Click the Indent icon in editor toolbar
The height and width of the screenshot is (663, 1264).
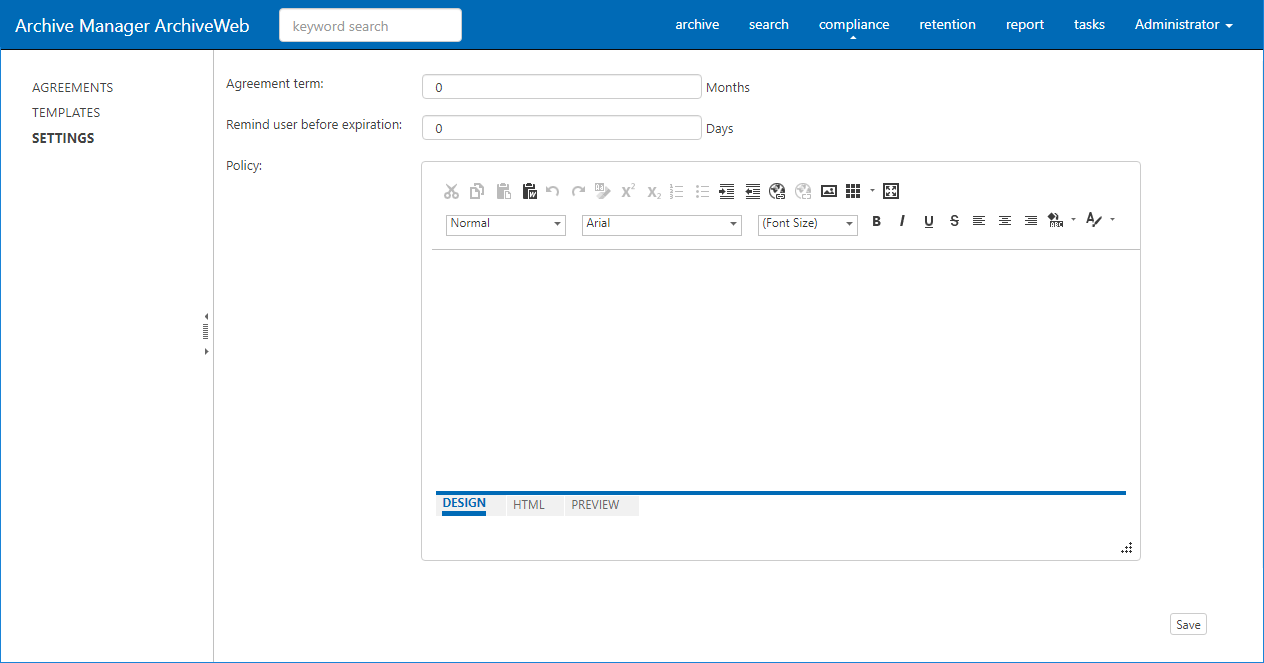(x=727, y=191)
